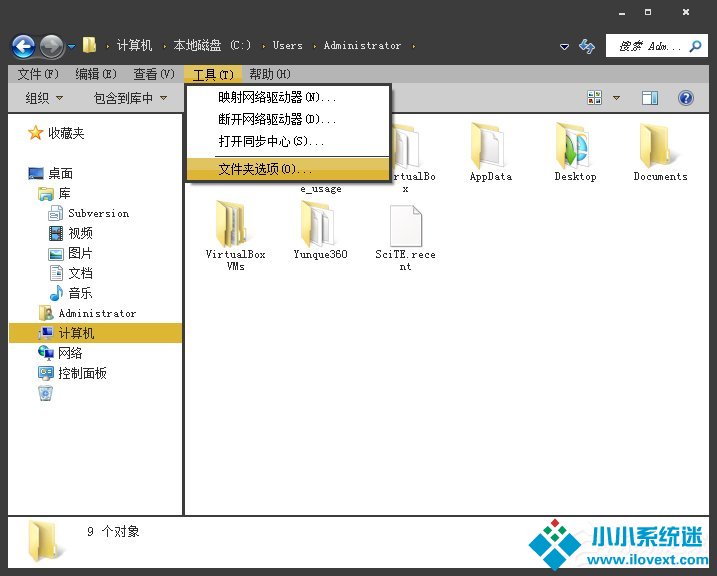Viewport: 717px width, 576px height.
Task: Navigate to 本地磁盘 (C:) in address path
Action: click(212, 45)
